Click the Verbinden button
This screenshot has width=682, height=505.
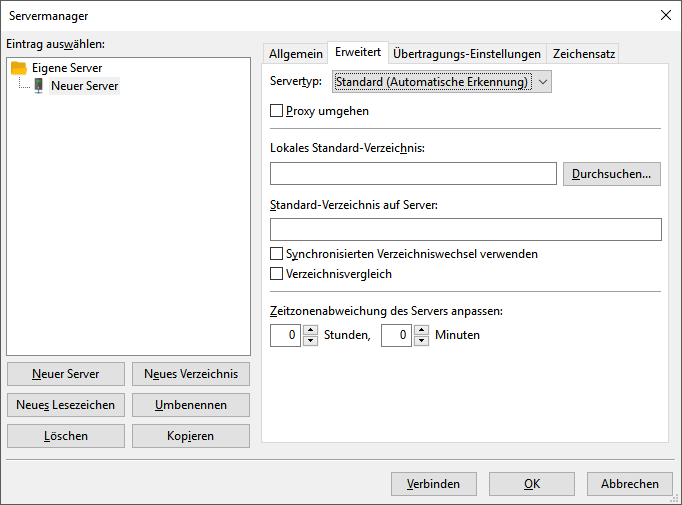434,484
